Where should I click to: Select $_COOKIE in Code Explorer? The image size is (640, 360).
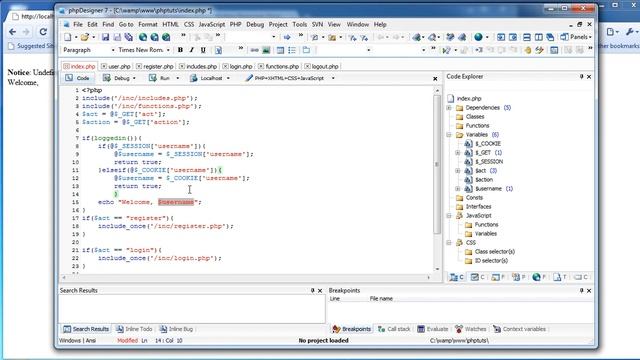click(x=488, y=144)
